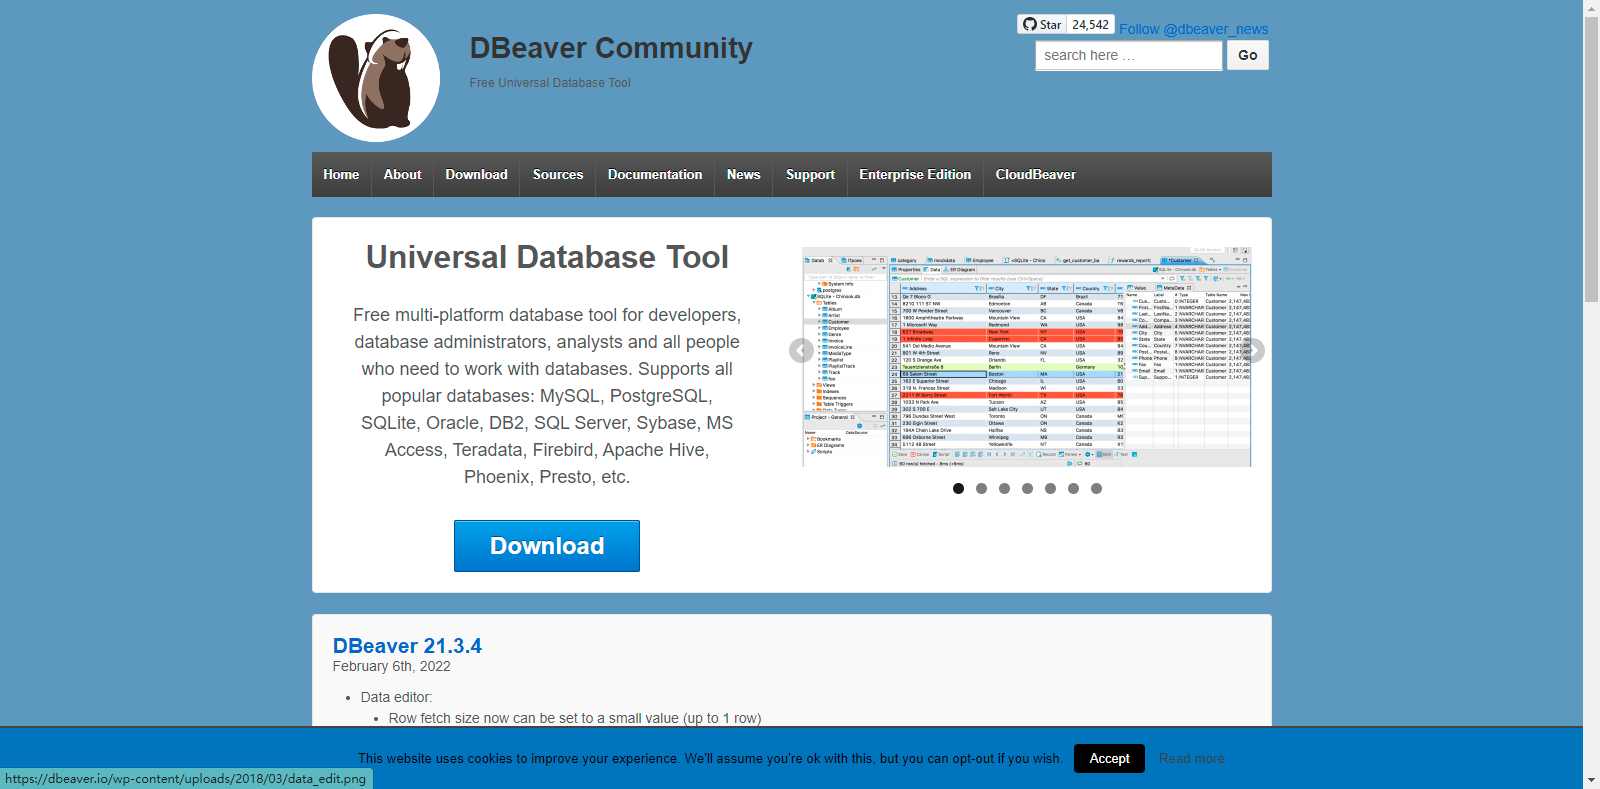This screenshot has height=789, width=1600.
Task: Select the fourth carousel dot
Action: click(x=1027, y=488)
